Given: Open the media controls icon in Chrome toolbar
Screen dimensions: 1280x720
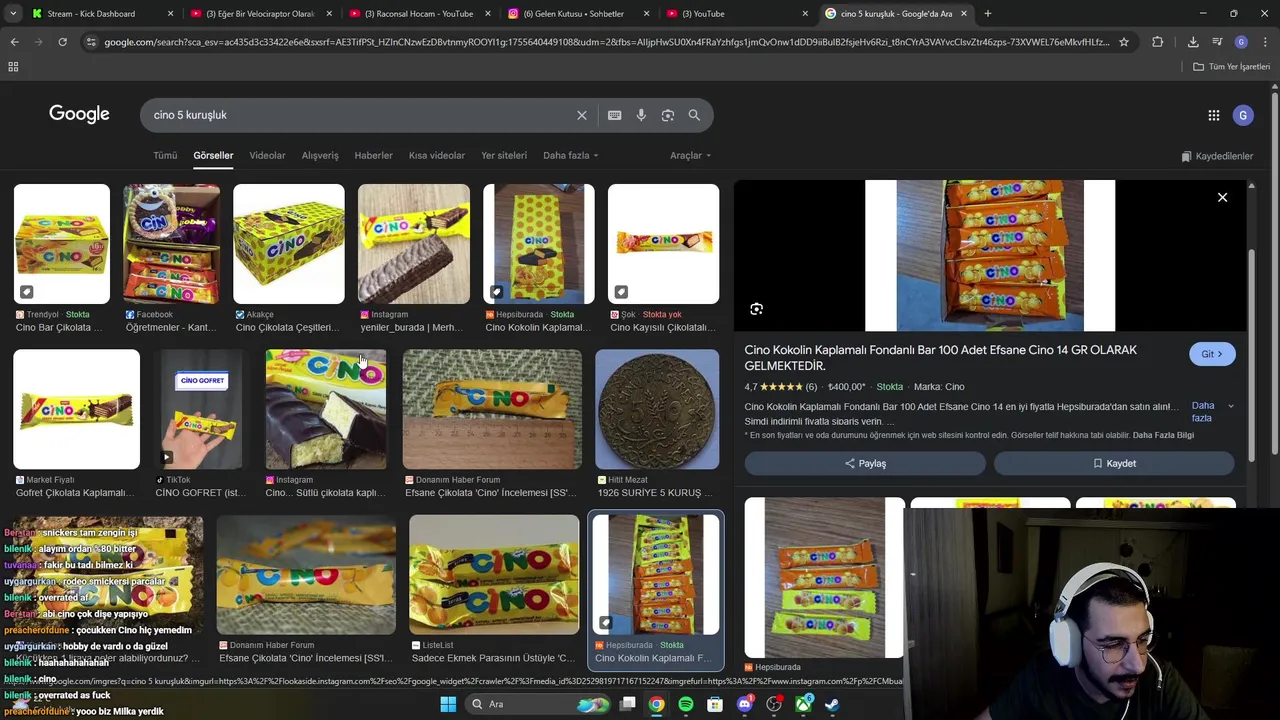Looking at the screenshot, I should coord(1217,42).
